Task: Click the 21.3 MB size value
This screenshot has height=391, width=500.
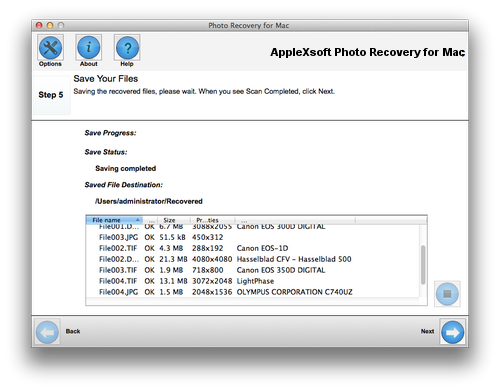Action: 173,259
